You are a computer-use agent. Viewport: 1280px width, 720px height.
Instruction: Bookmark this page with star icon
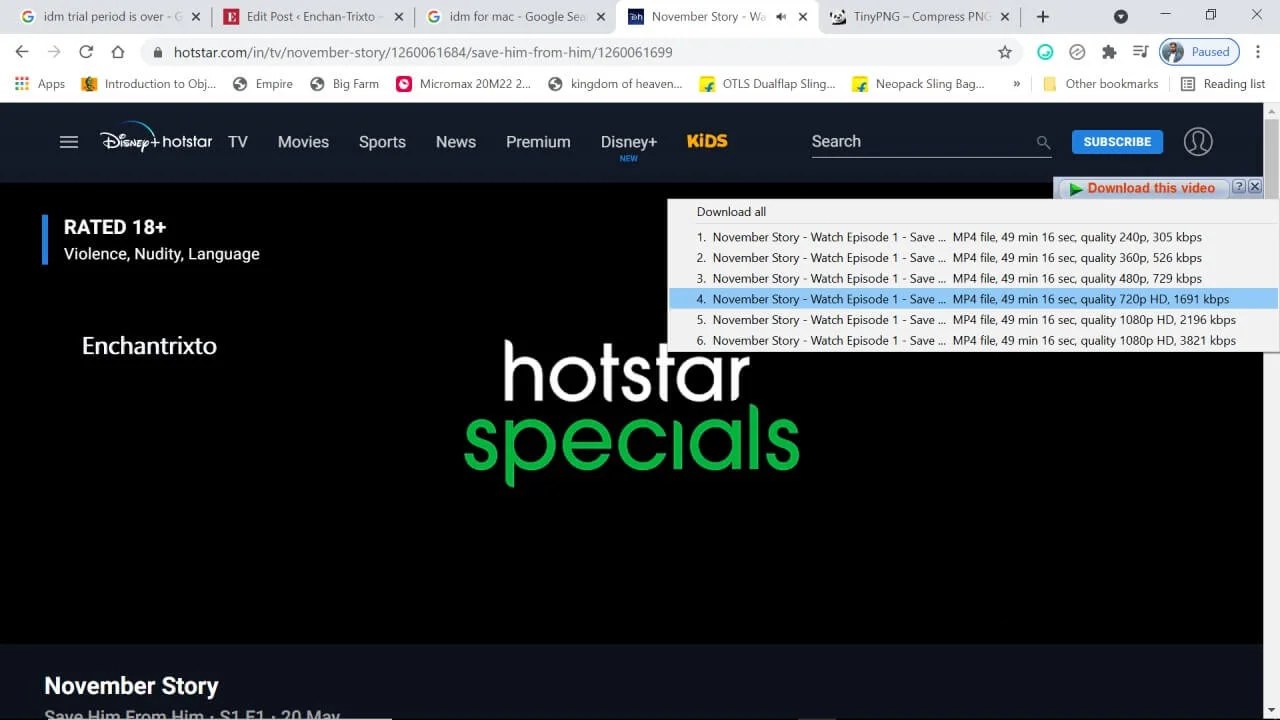[x=1005, y=52]
